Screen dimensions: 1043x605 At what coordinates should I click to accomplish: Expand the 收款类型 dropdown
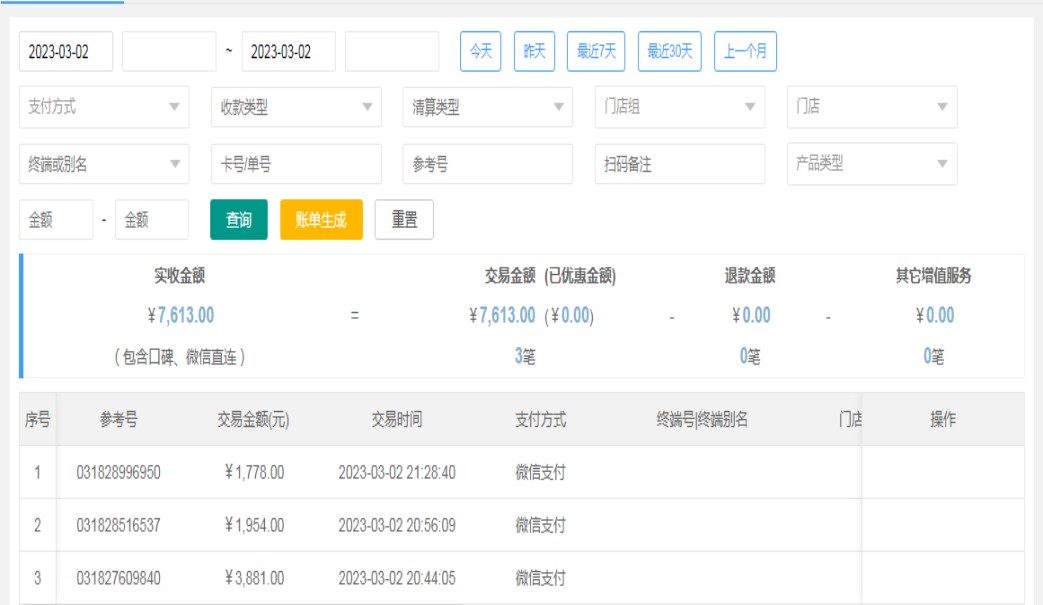(296, 107)
